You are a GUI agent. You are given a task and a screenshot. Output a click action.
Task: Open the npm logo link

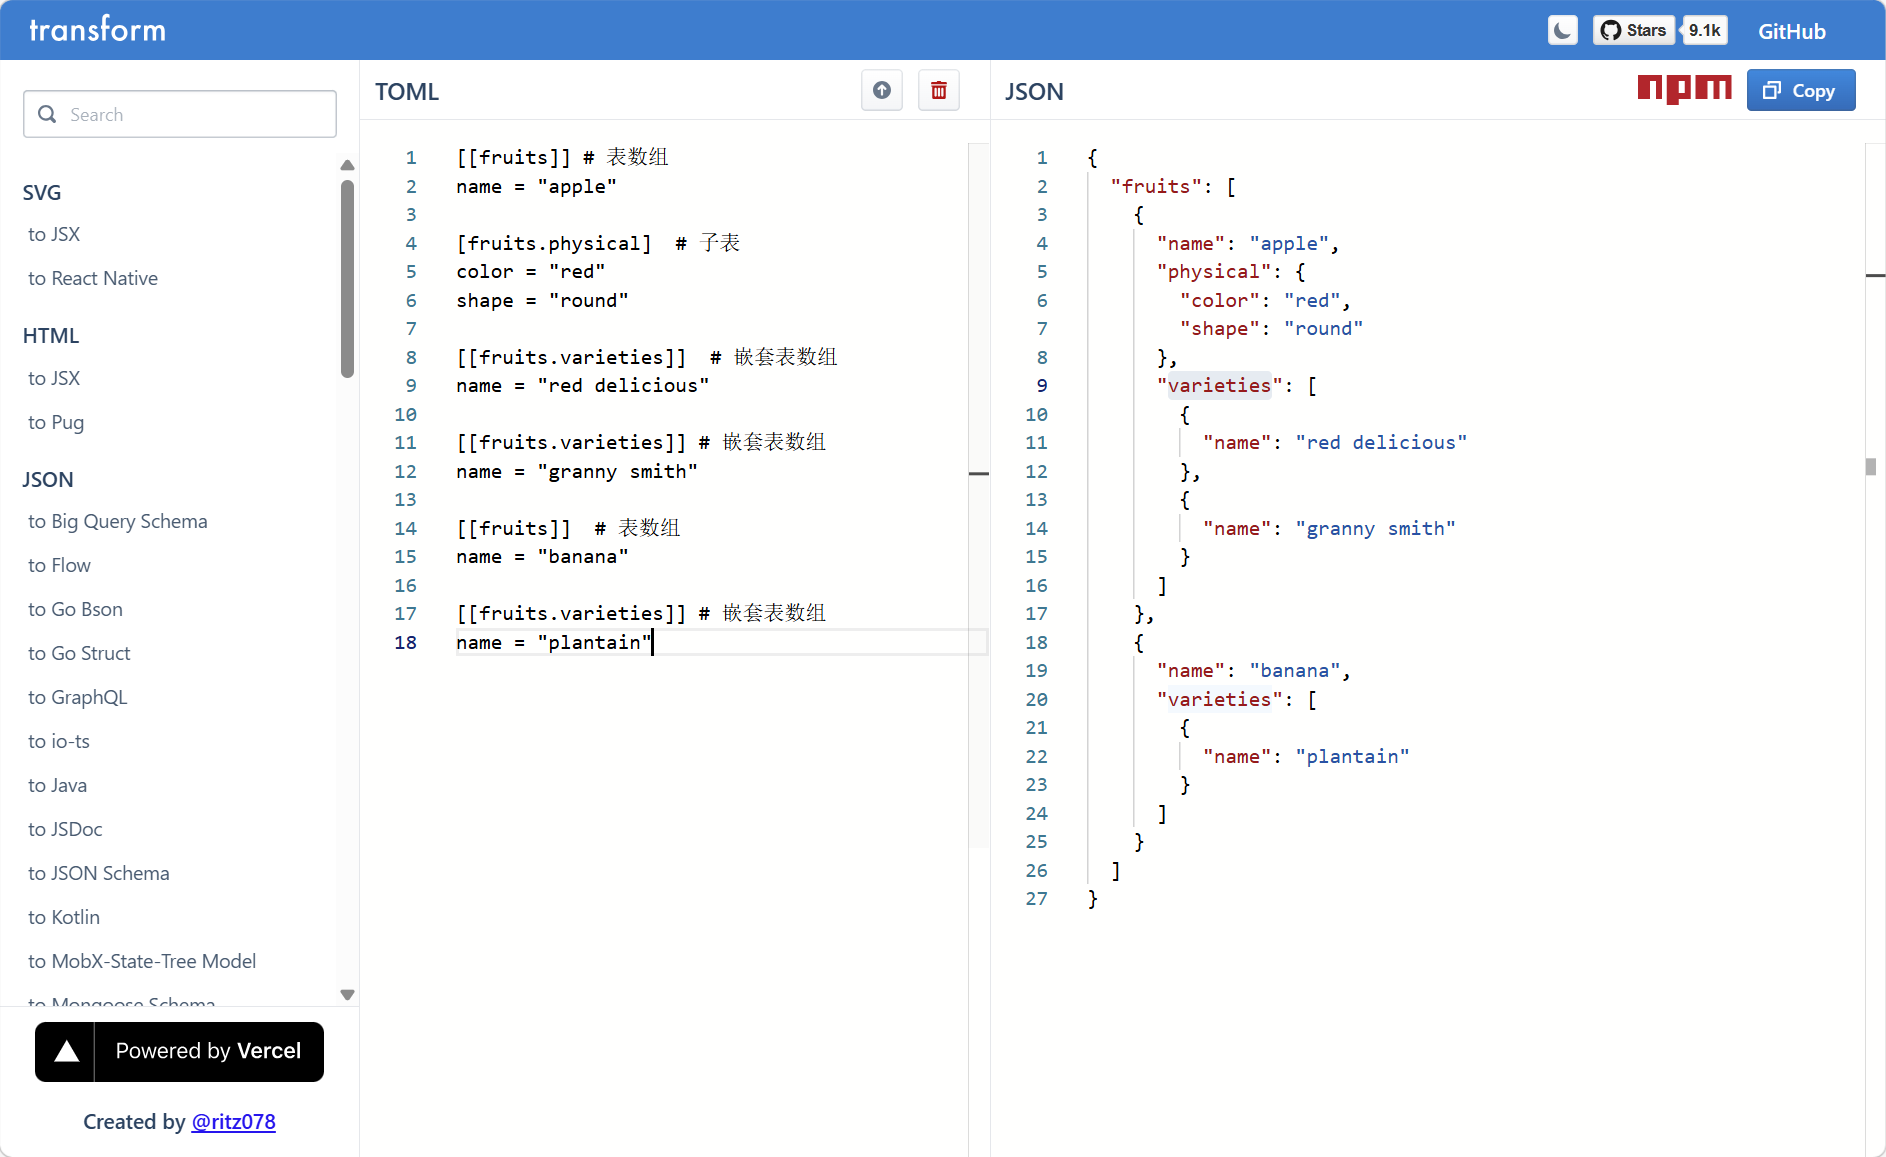[1684, 89]
